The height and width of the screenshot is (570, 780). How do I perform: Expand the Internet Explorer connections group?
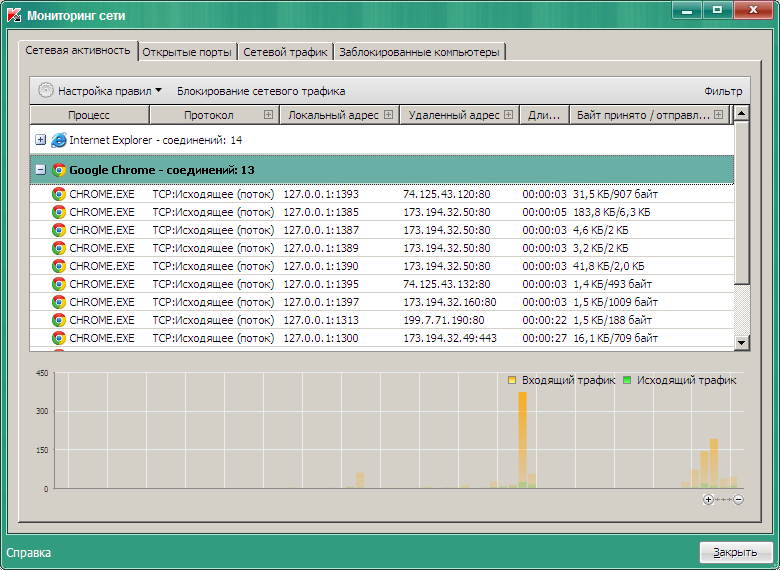pyautogui.click(x=41, y=140)
